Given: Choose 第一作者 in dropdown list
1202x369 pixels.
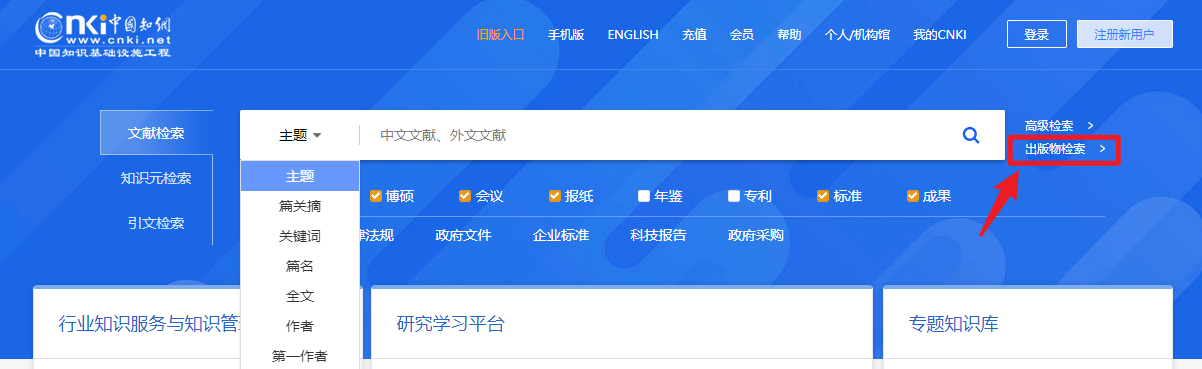Looking at the screenshot, I should click(x=300, y=355).
